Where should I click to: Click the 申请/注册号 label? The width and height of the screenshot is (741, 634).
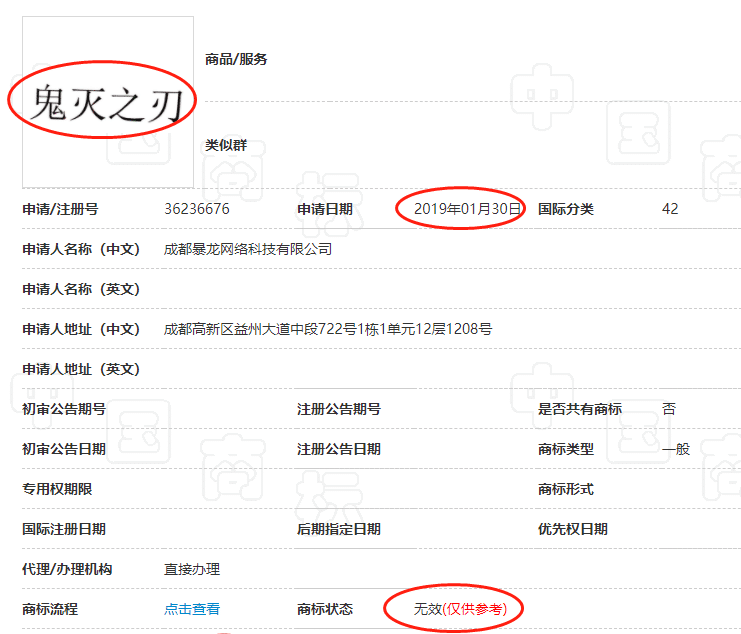point(60,209)
